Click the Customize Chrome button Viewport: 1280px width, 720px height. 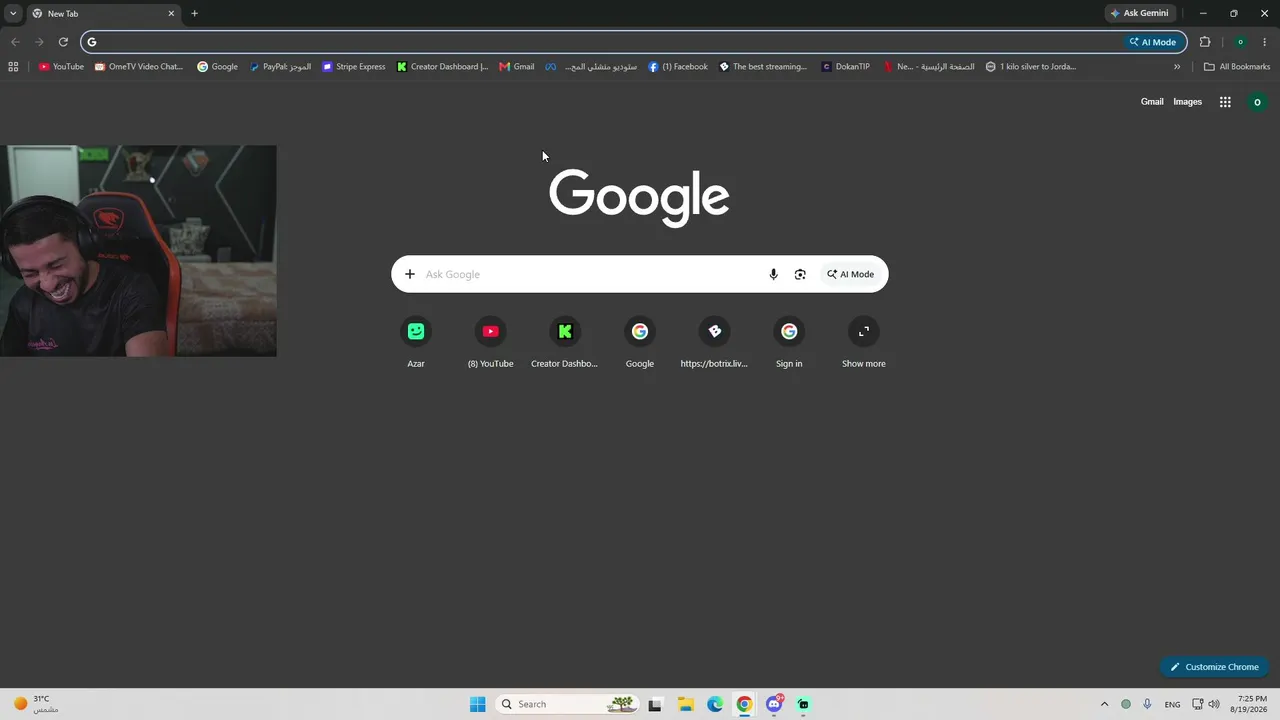click(1214, 667)
